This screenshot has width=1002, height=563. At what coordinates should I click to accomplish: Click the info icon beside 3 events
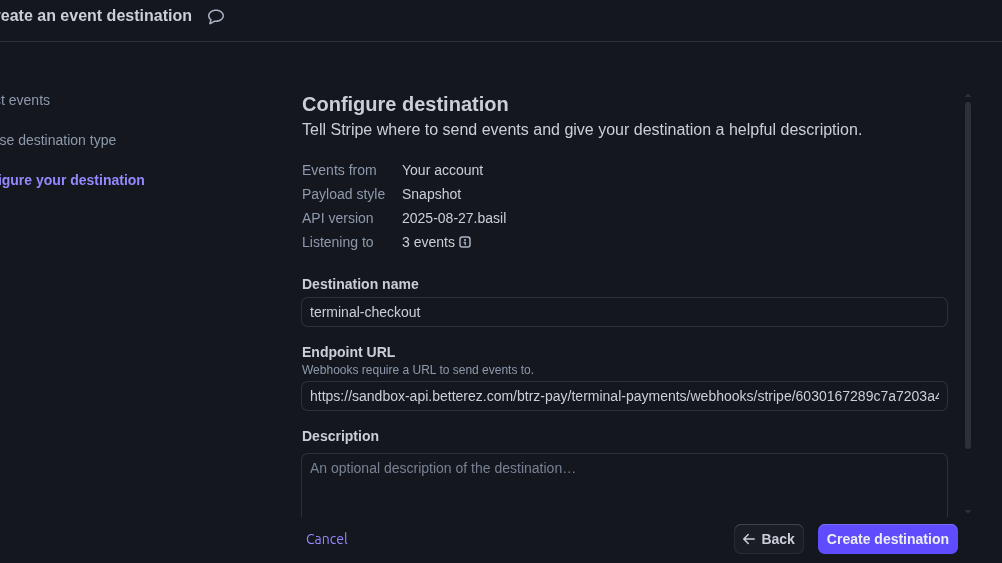pyautogui.click(x=465, y=242)
